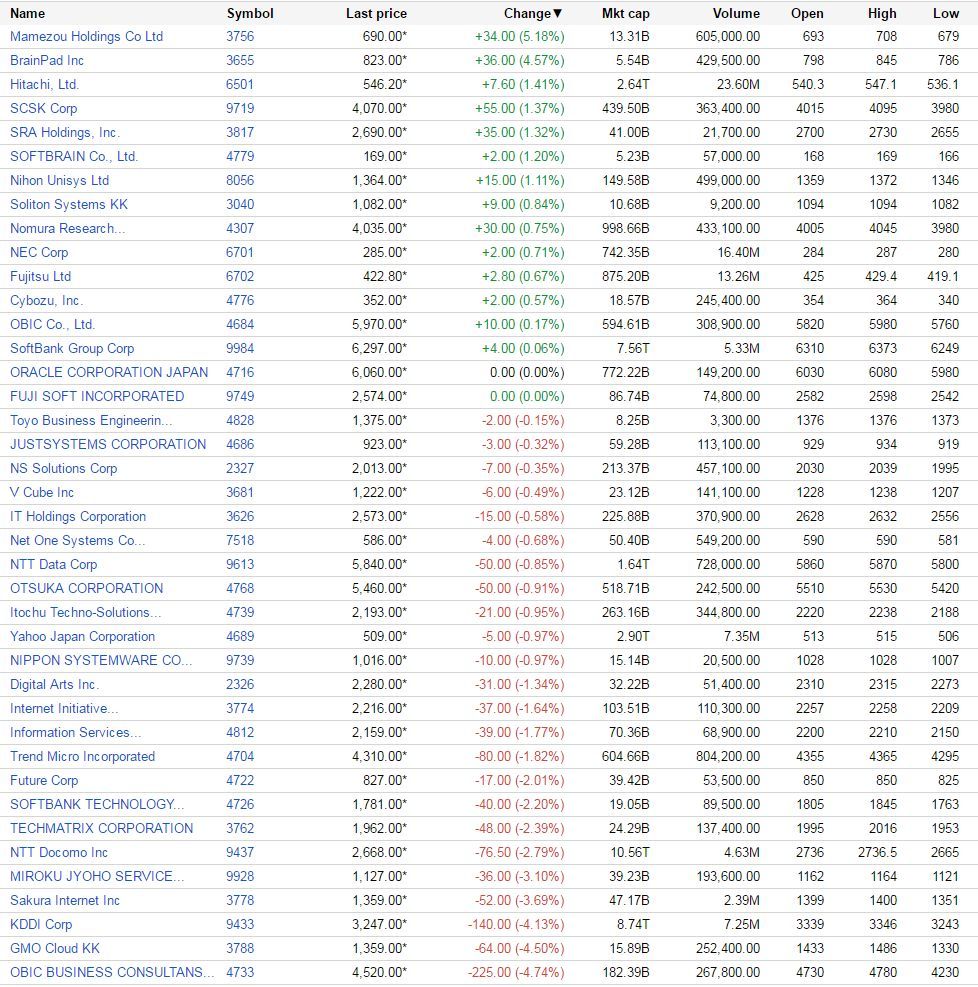Open Trend Micro Incorporated link
978x987 pixels.
point(82,756)
